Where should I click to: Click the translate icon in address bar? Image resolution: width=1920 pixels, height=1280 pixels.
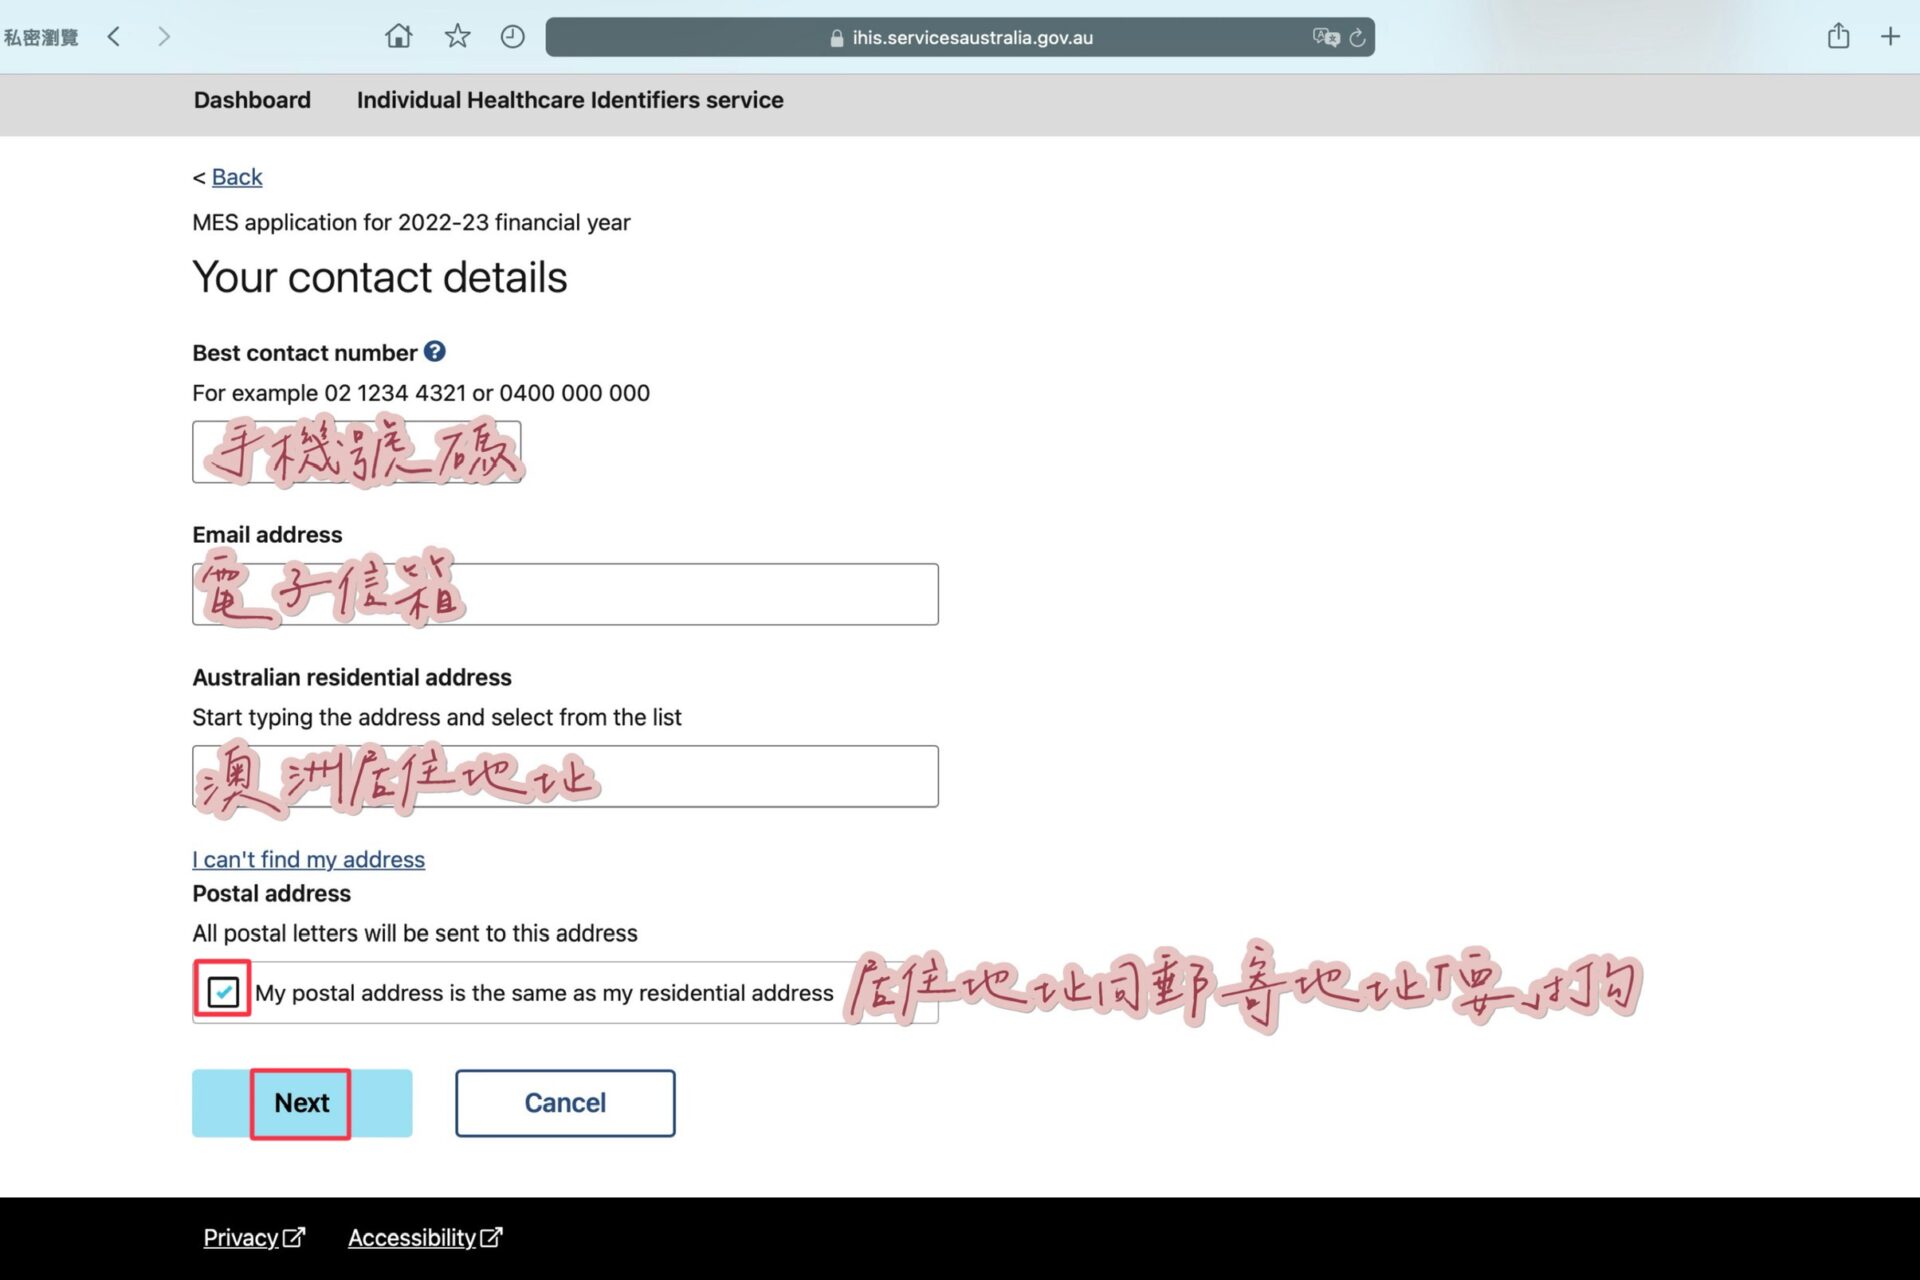point(1325,37)
